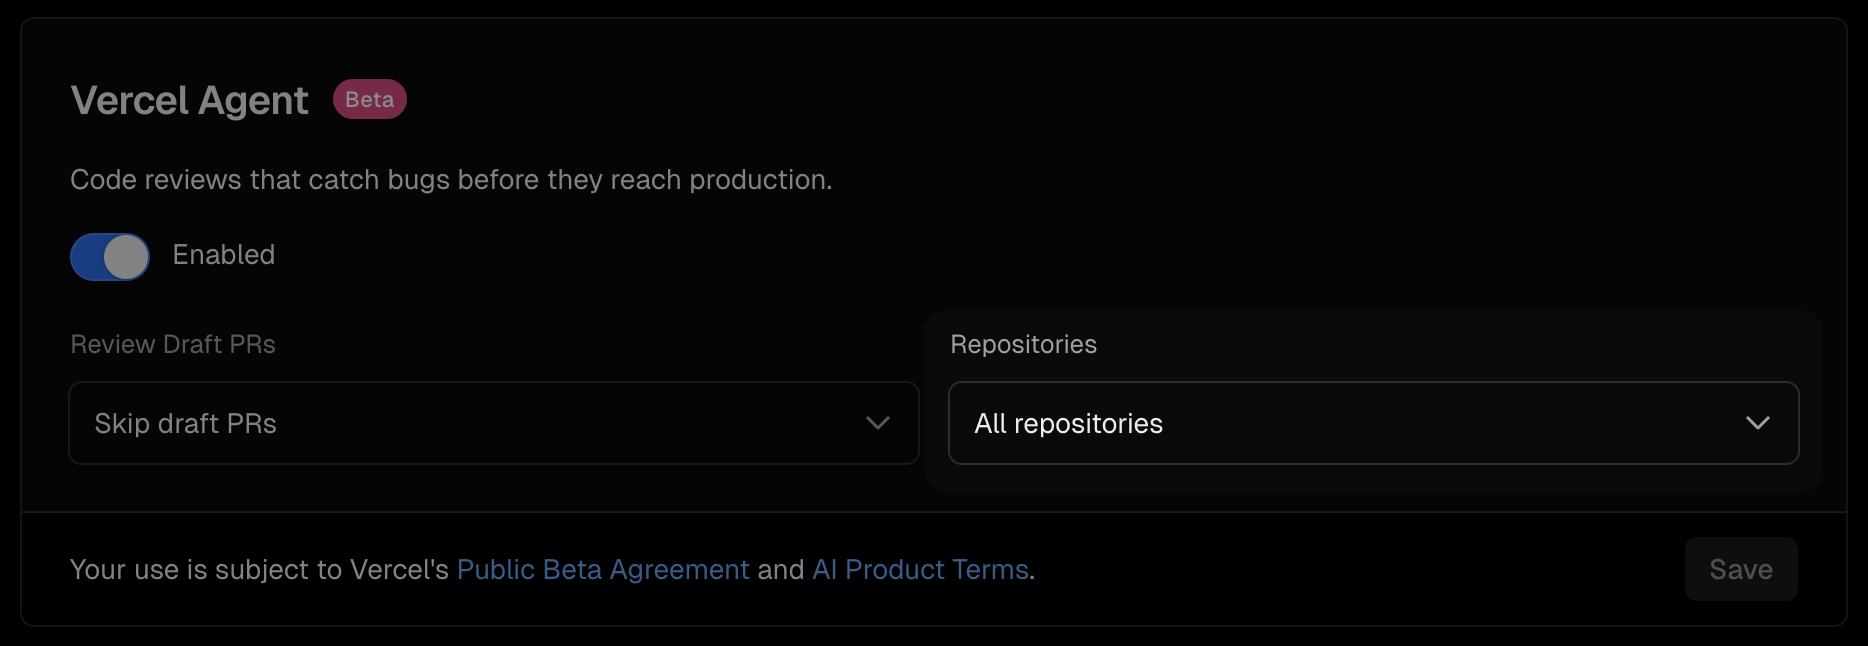Click the gray knob of the toggle
Viewport: 1868px width, 646px height.
point(126,257)
